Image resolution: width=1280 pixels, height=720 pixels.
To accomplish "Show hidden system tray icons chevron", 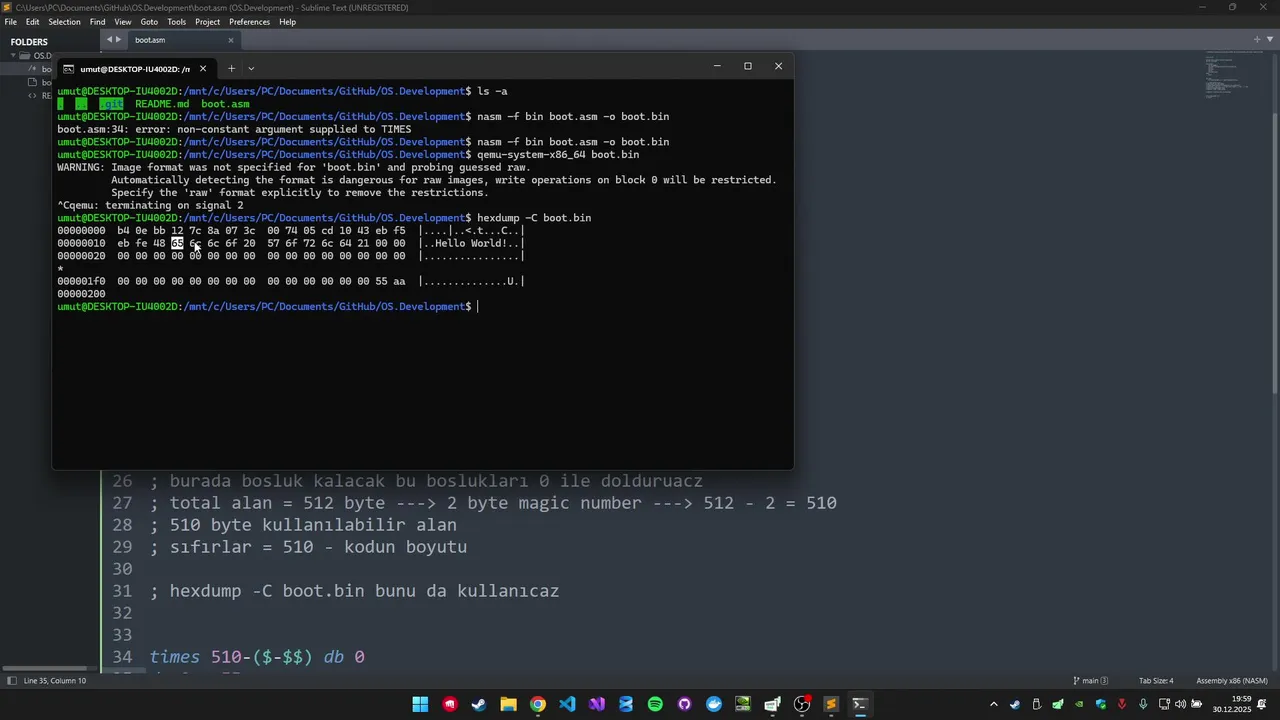I will pos(993,704).
